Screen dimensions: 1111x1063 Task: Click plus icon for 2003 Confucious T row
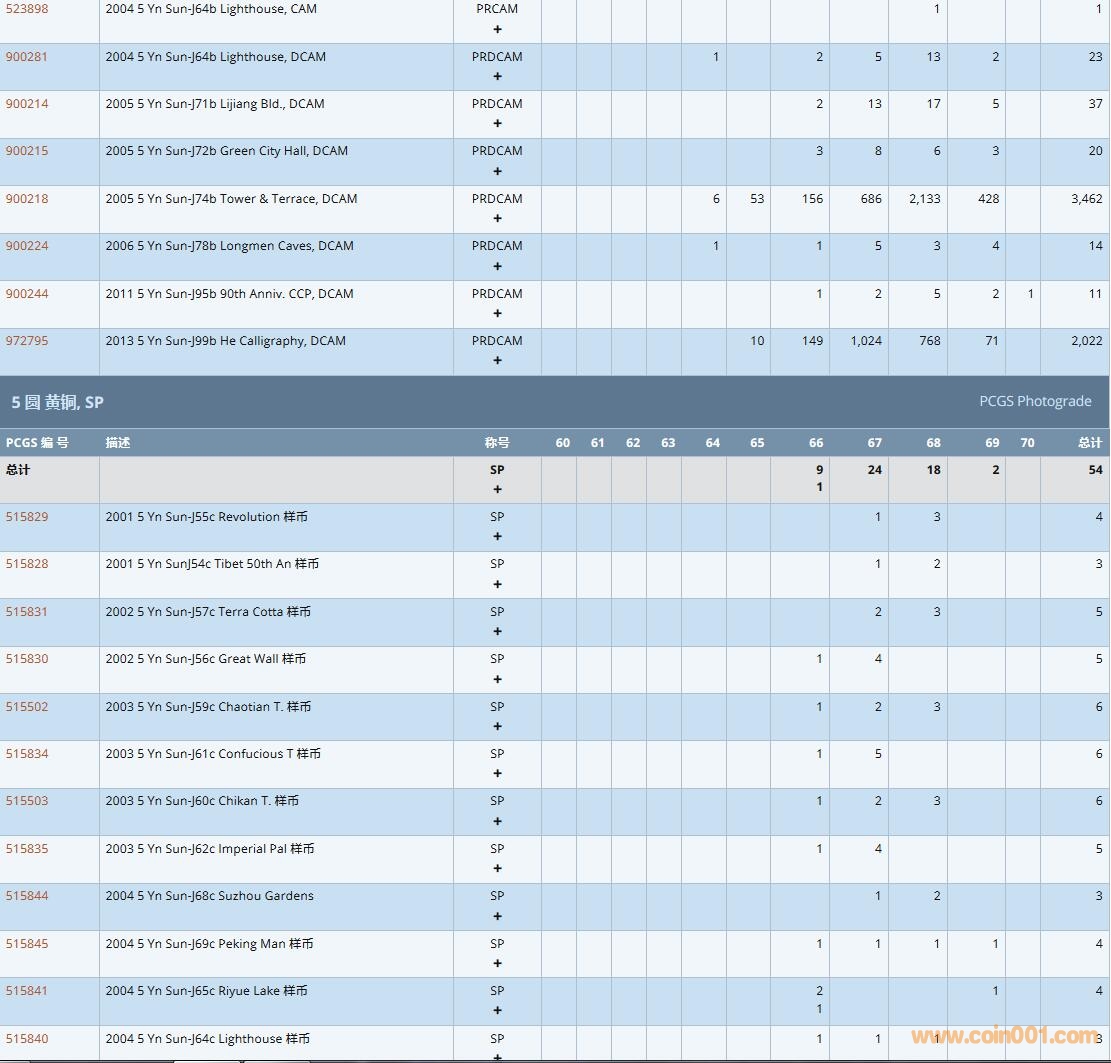(497, 774)
